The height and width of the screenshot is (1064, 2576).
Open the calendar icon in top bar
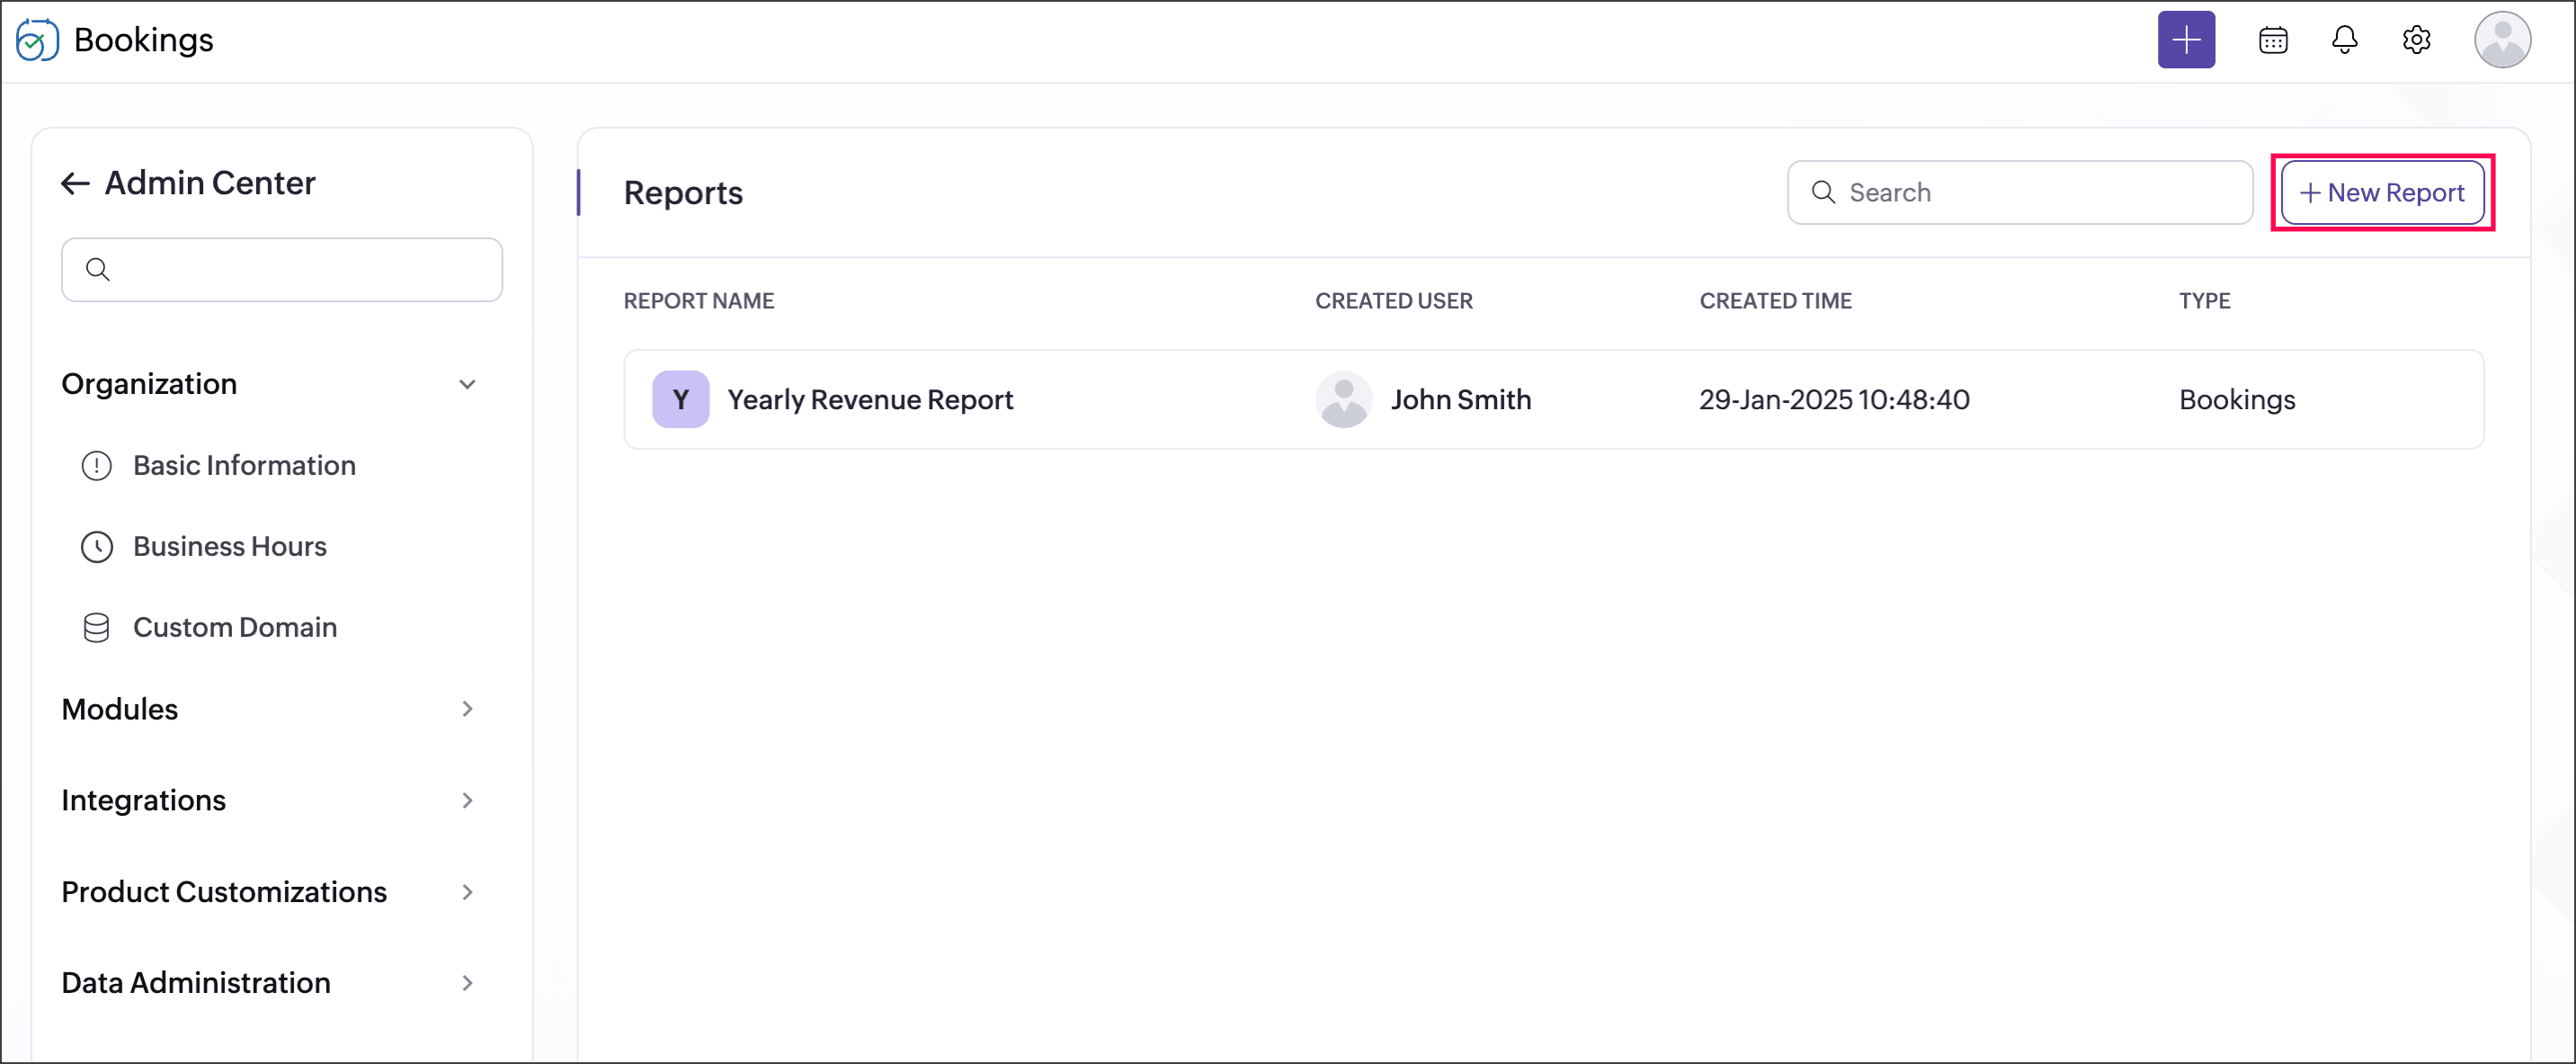(2273, 40)
